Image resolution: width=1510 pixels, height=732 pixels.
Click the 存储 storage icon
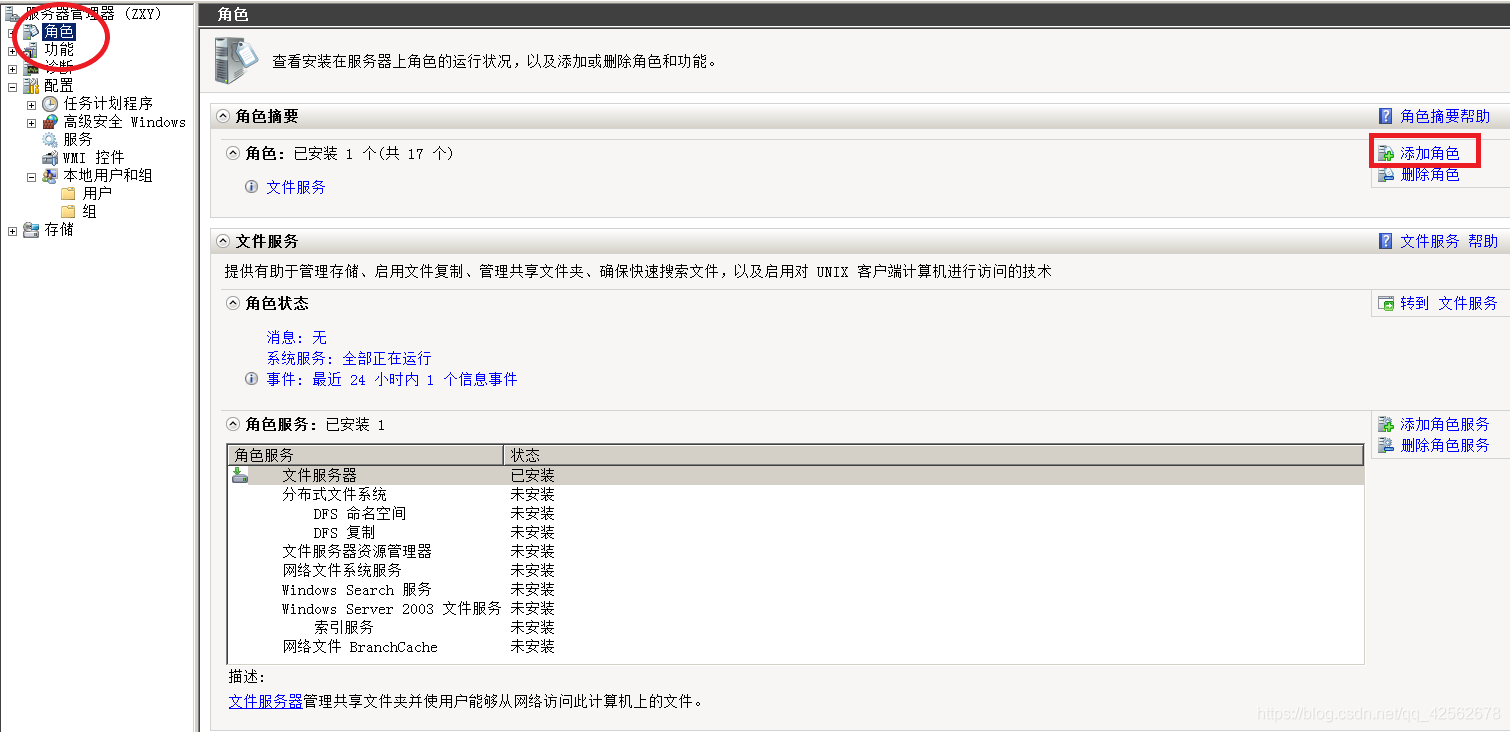coord(30,230)
